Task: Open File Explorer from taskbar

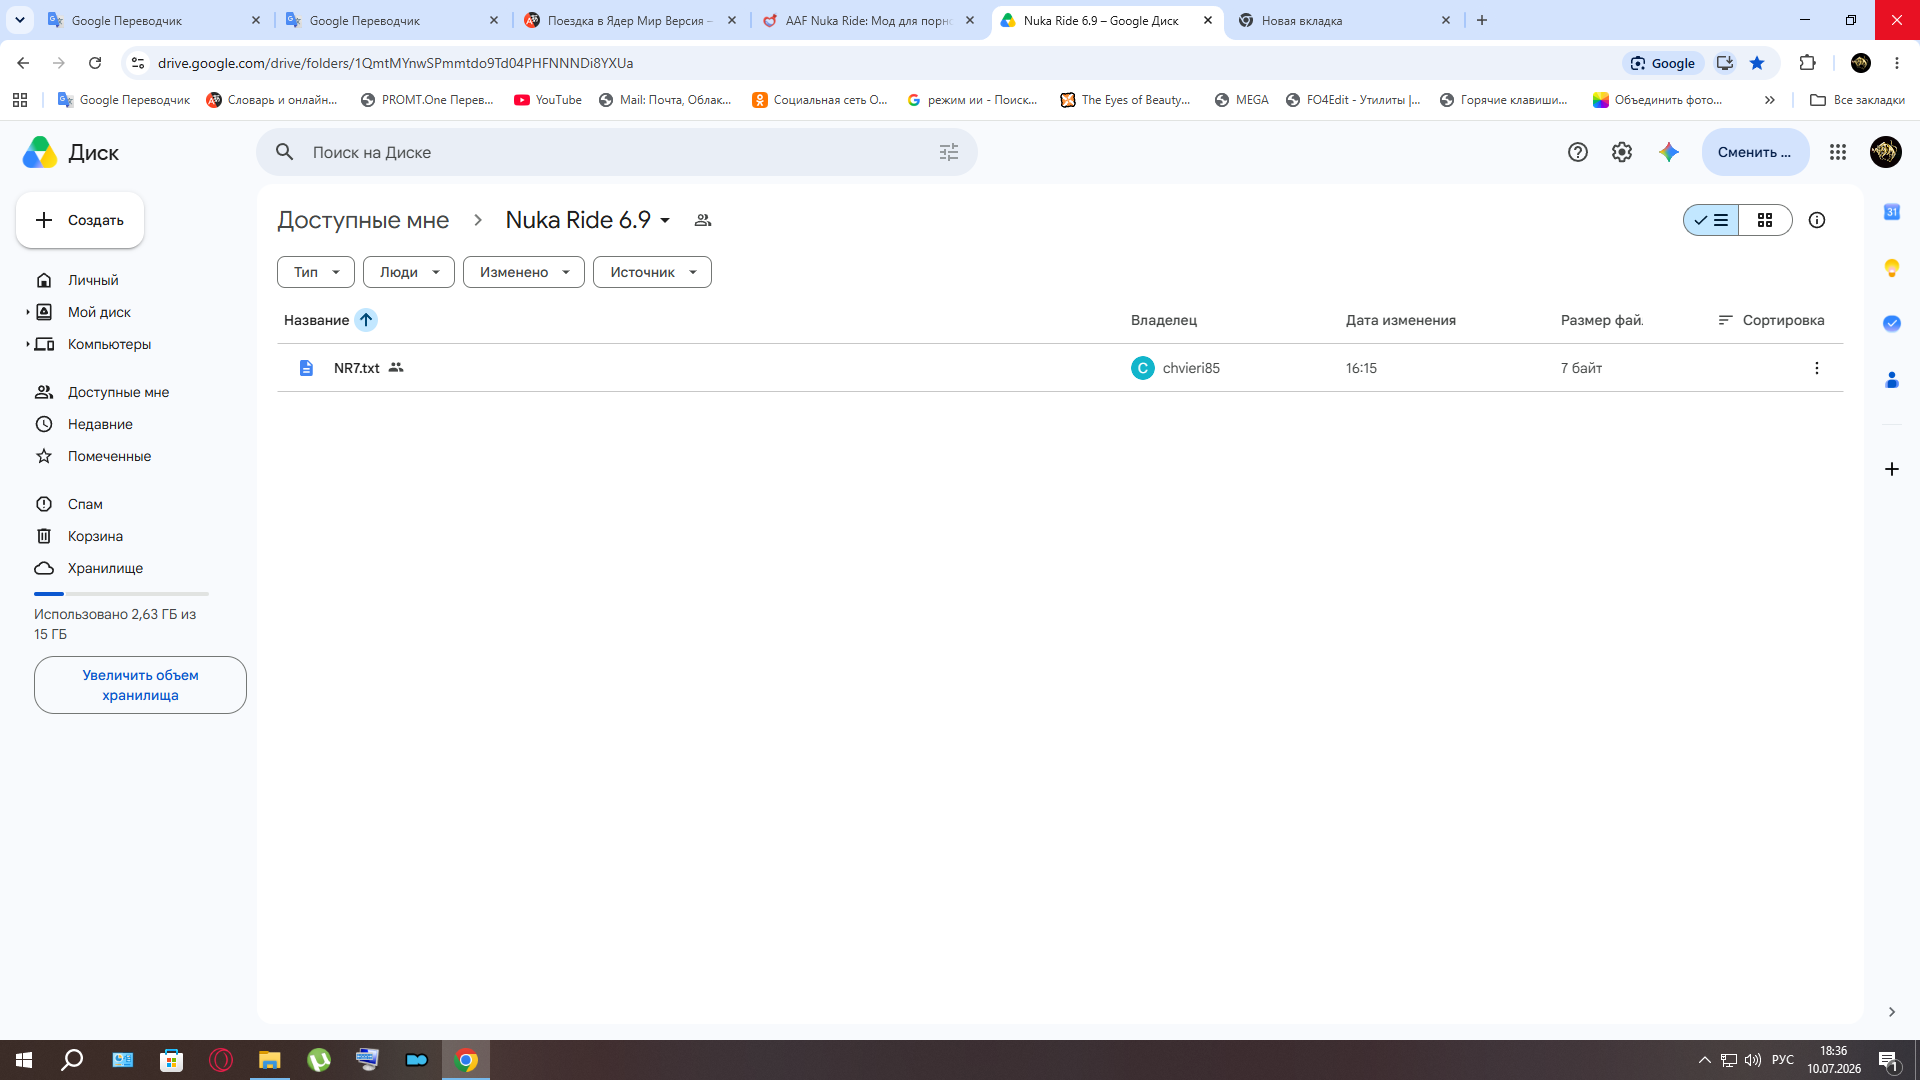Action: pos(270,1060)
